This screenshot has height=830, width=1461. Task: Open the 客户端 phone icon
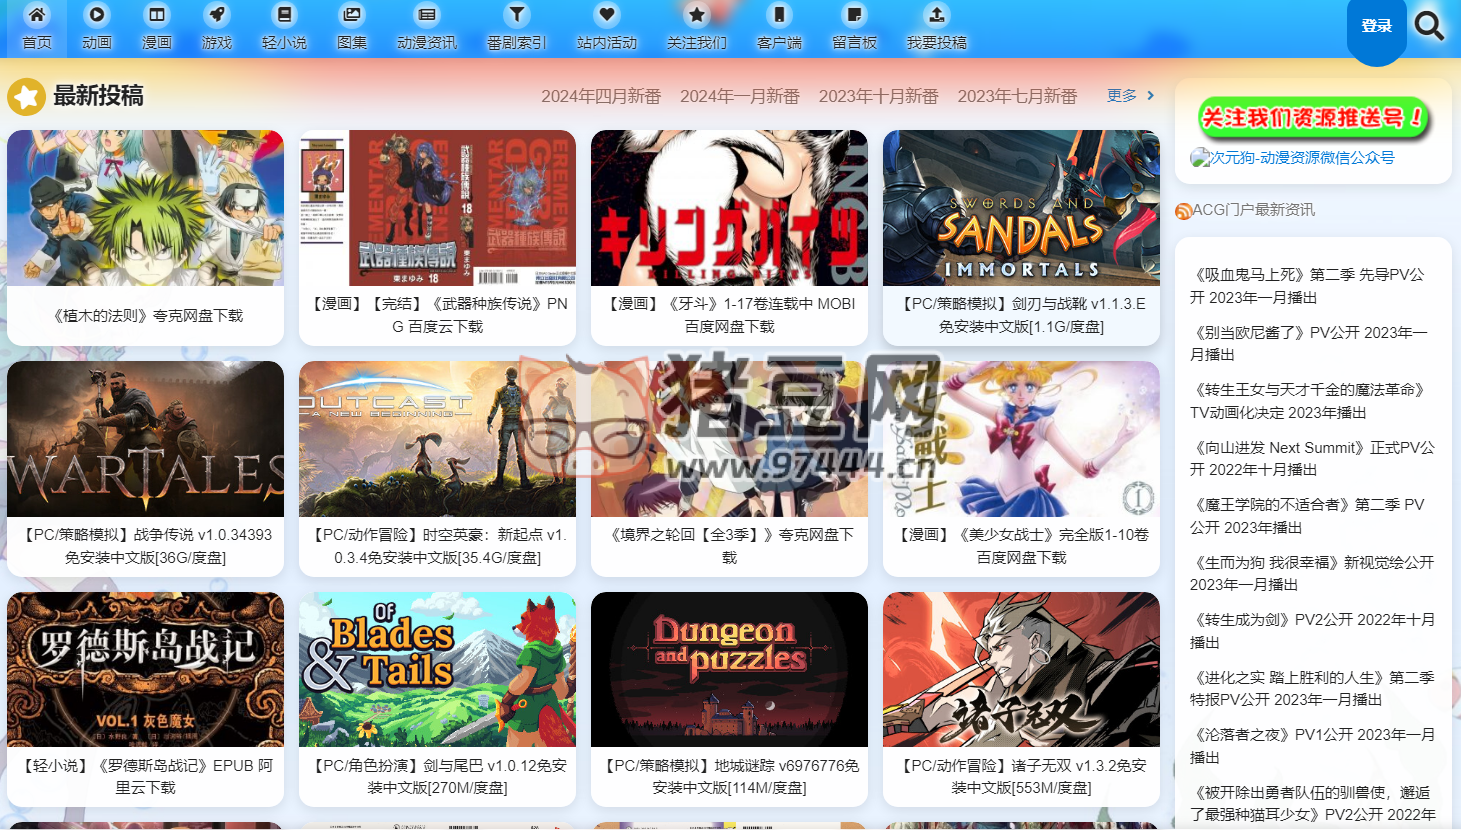click(779, 15)
